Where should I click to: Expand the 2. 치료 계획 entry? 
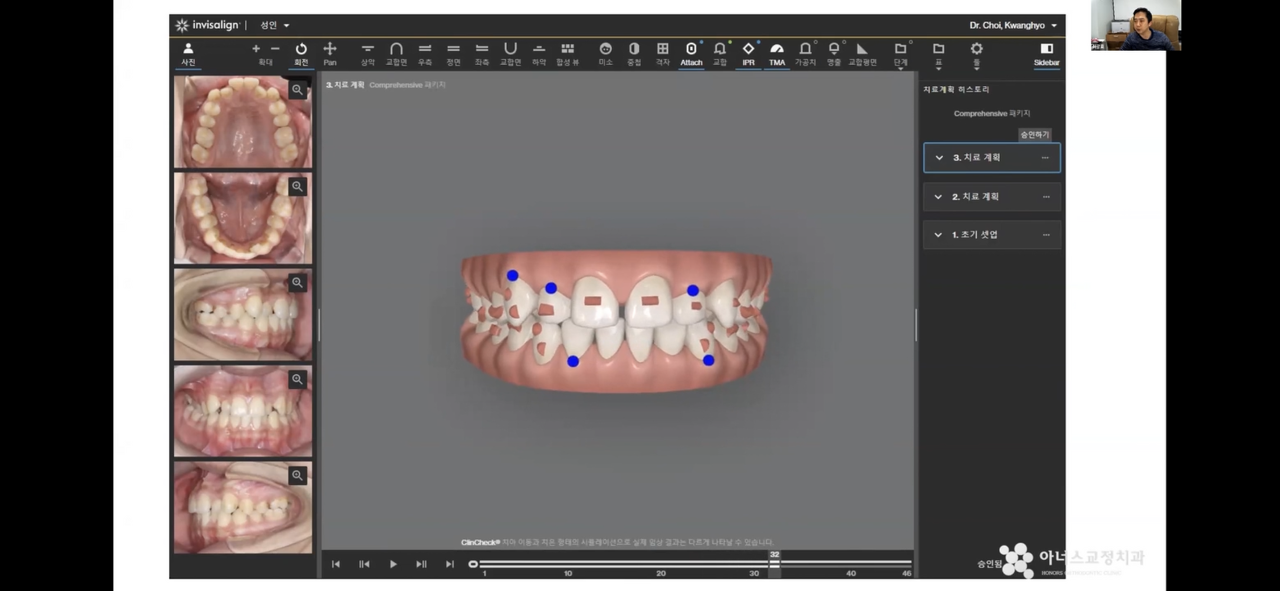938,197
